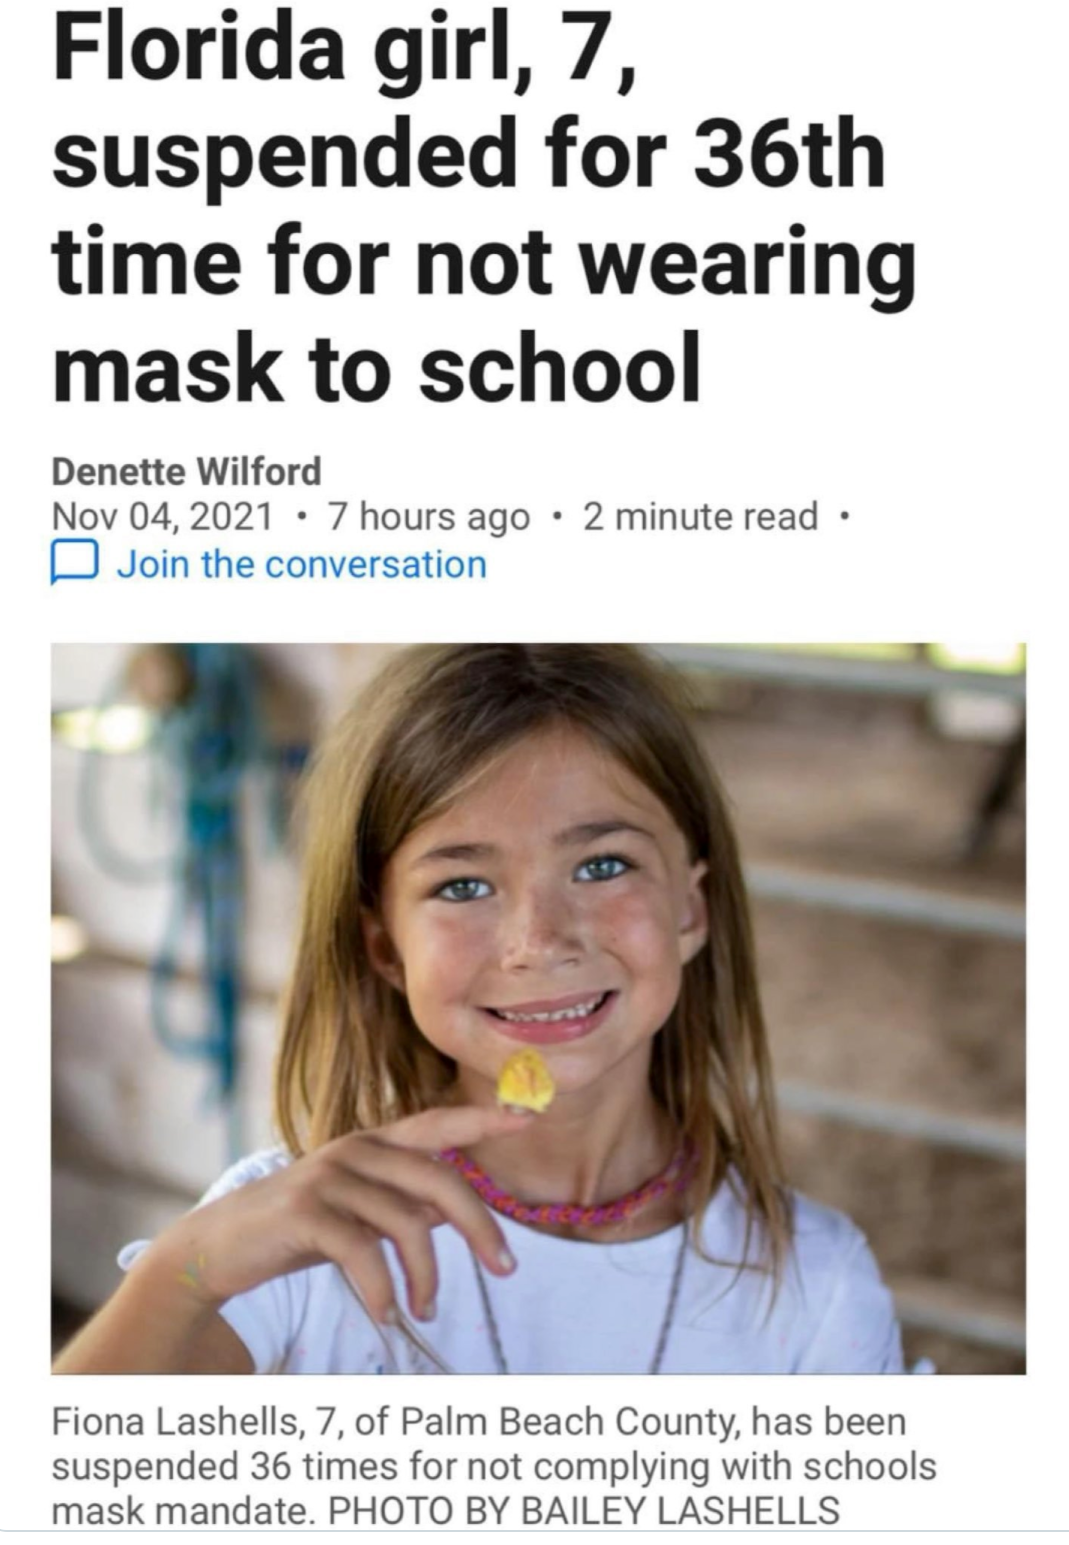The height and width of the screenshot is (1545, 1069).
Task: Click the 7 hours ago timestamp
Action: point(429,517)
